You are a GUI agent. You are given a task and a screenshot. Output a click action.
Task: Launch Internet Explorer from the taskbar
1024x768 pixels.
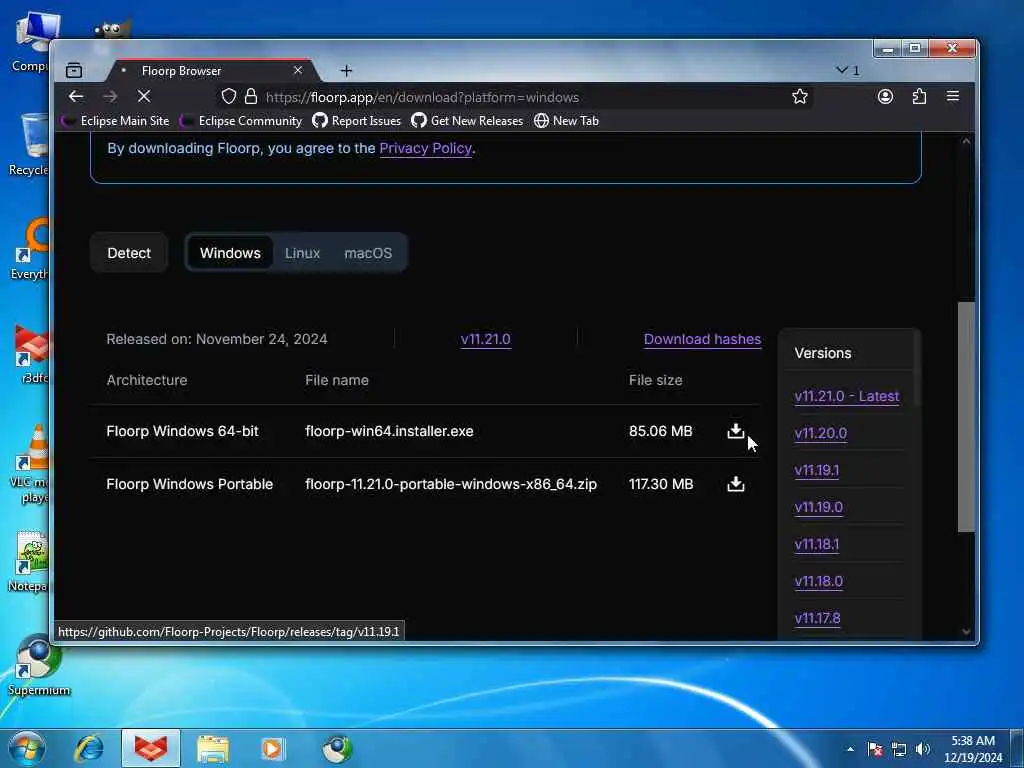pyautogui.click(x=89, y=748)
